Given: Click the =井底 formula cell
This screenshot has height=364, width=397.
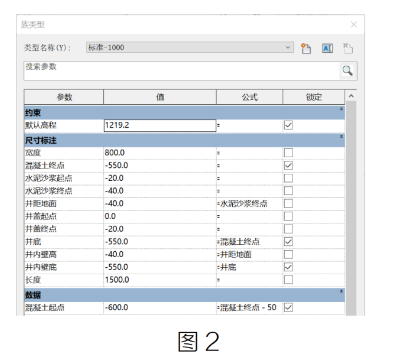Looking at the screenshot, I should [x=250, y=267].
